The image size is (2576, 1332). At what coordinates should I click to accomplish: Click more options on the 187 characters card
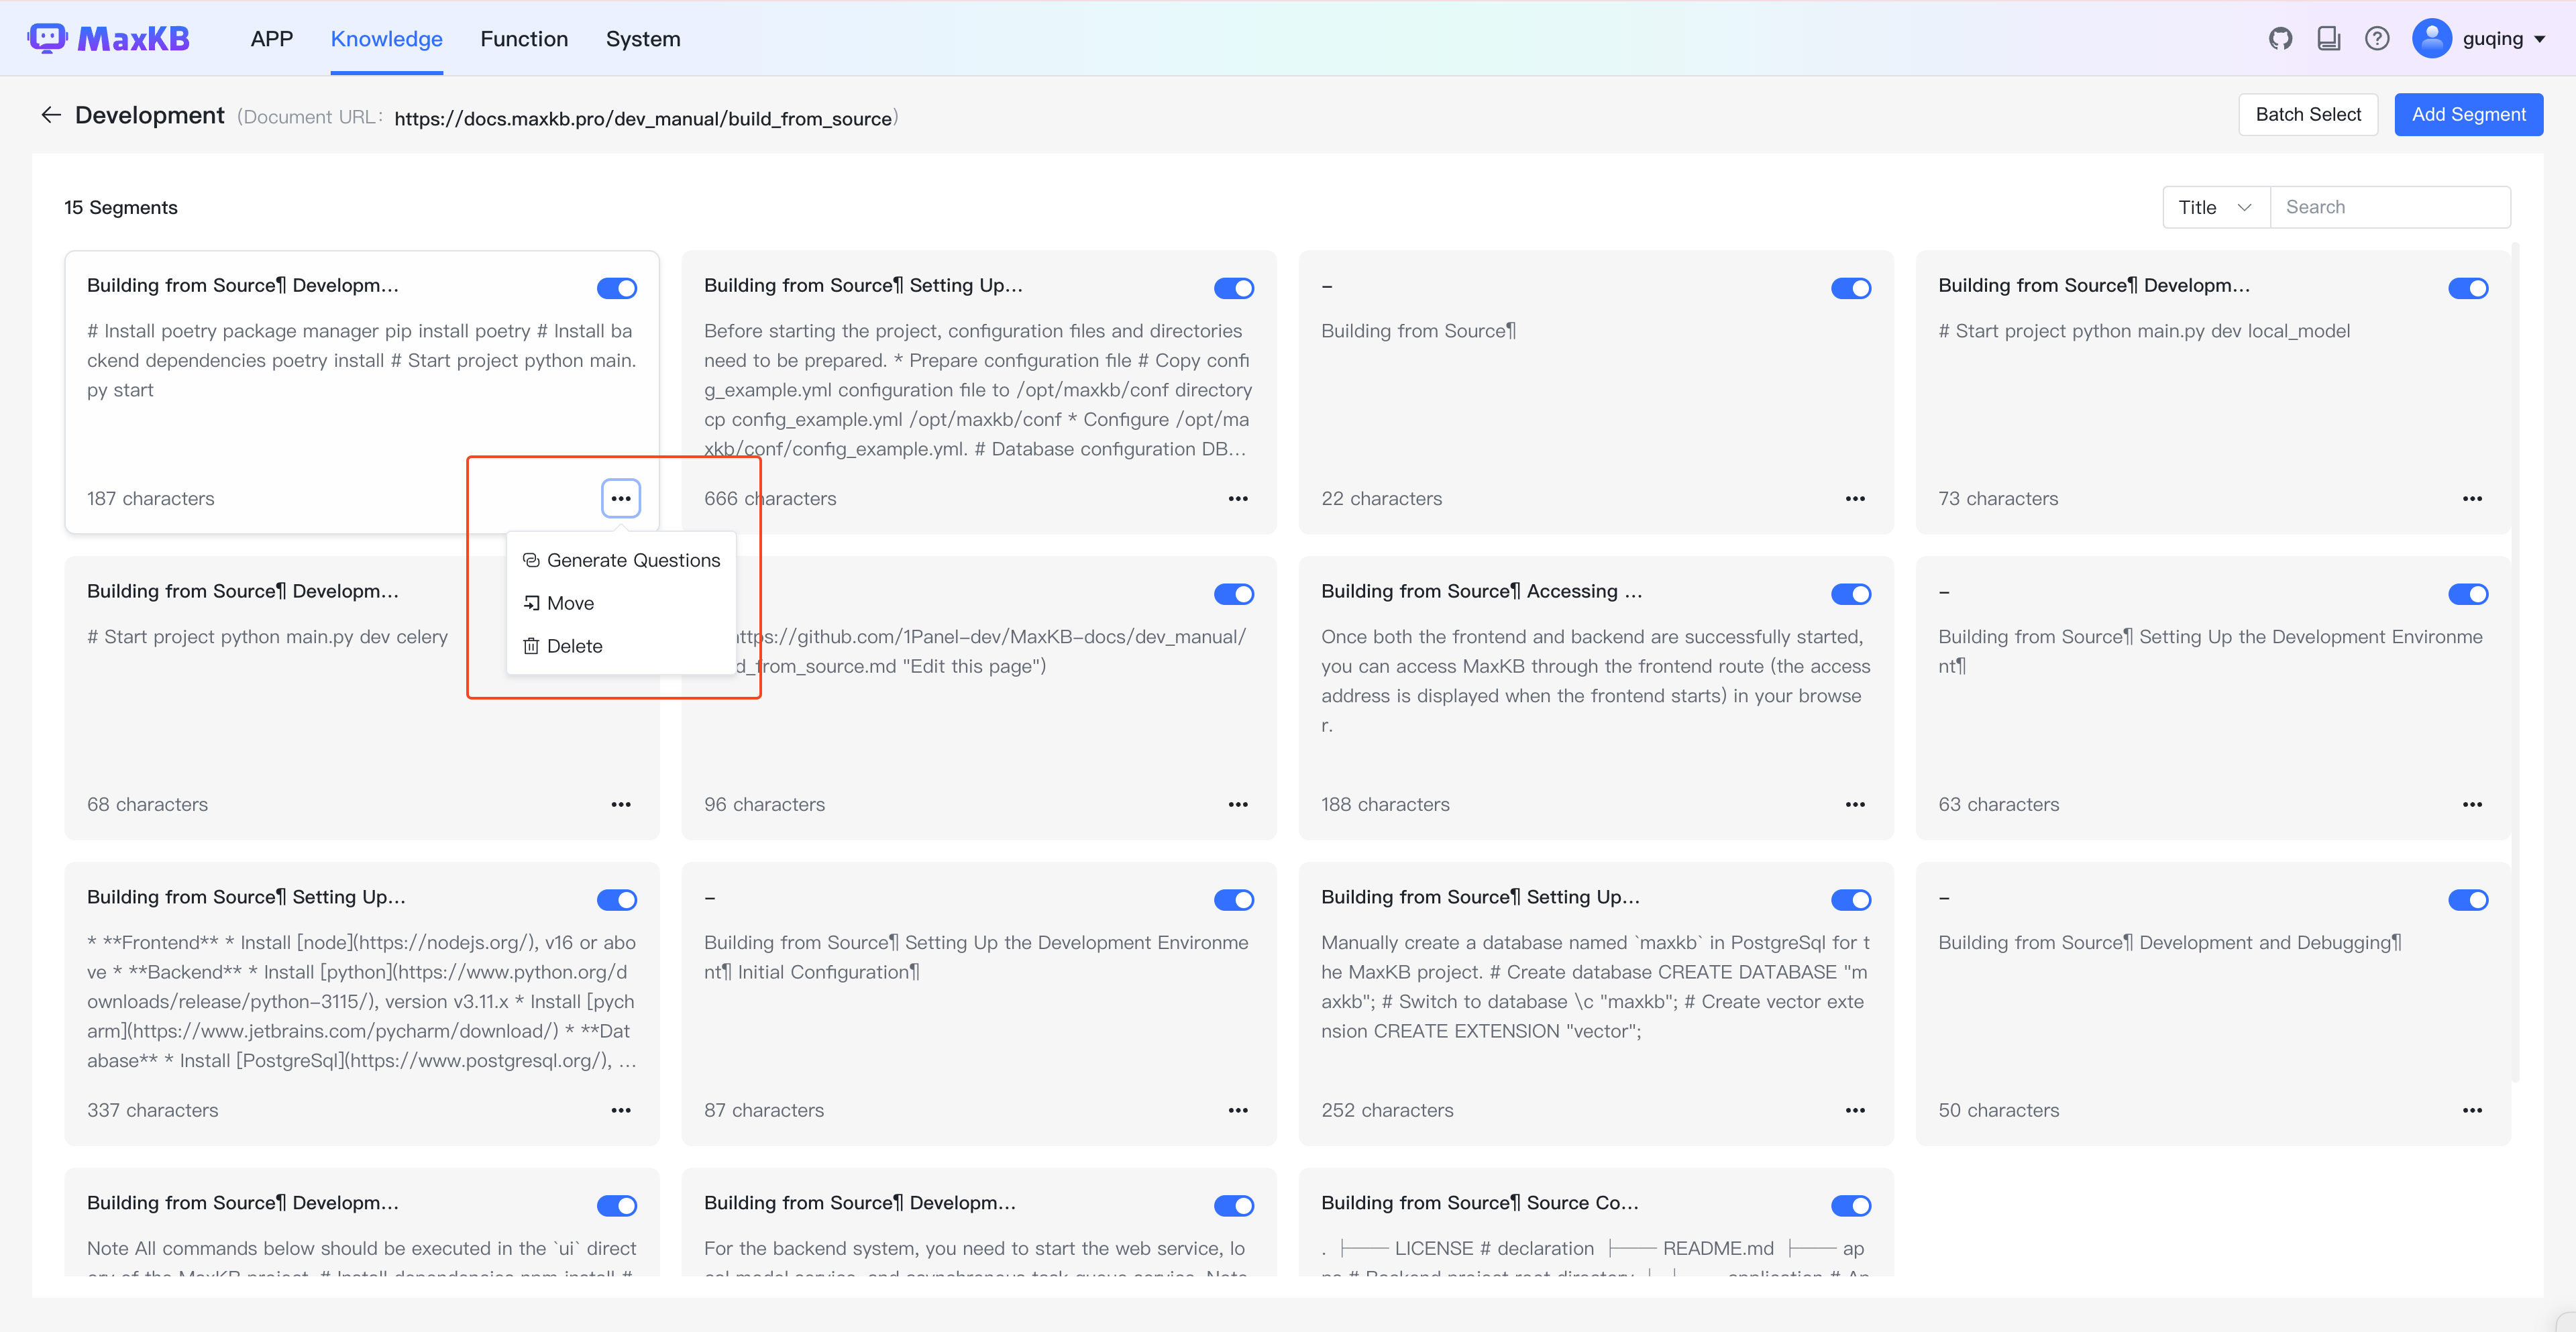[621, 498]
